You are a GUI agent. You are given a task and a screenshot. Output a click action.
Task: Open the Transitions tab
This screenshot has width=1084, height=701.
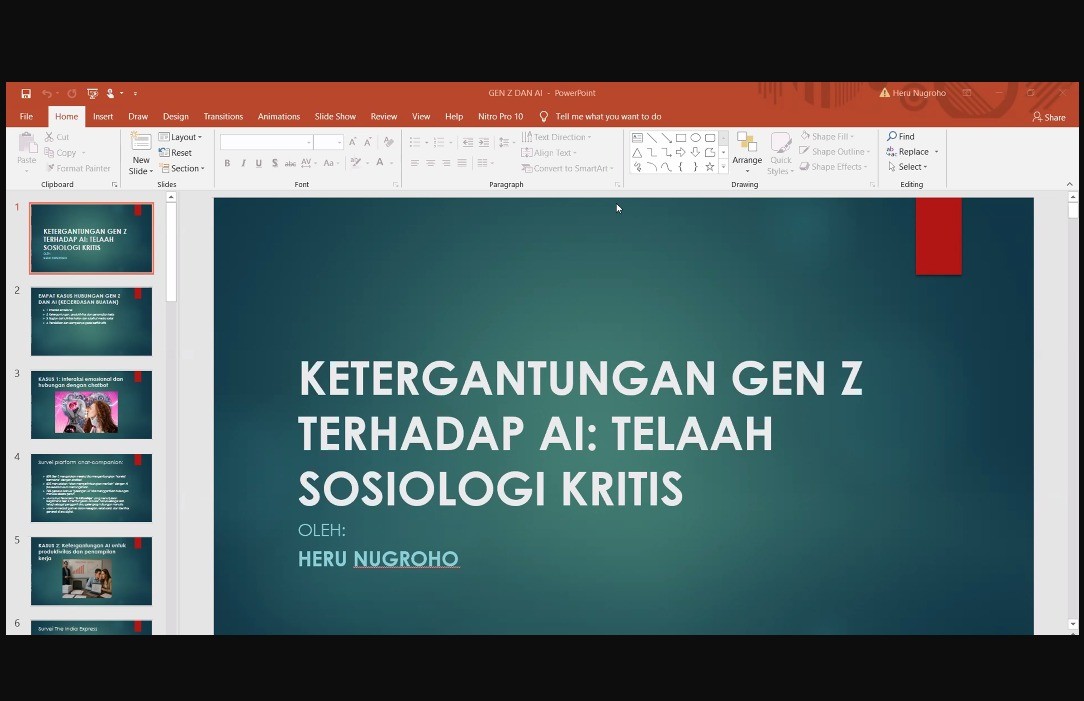pyautogui.click(x=223, y=117)
